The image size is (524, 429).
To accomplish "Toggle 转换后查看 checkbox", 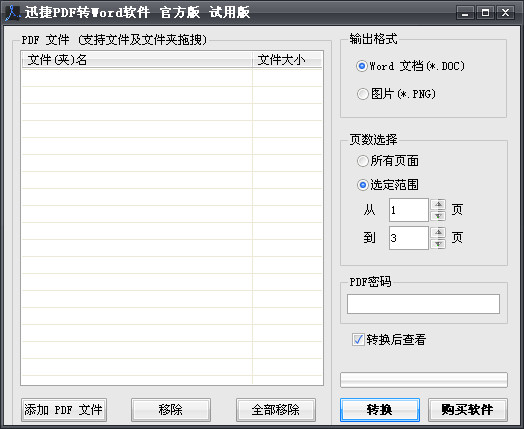I will tap(358, 339).
